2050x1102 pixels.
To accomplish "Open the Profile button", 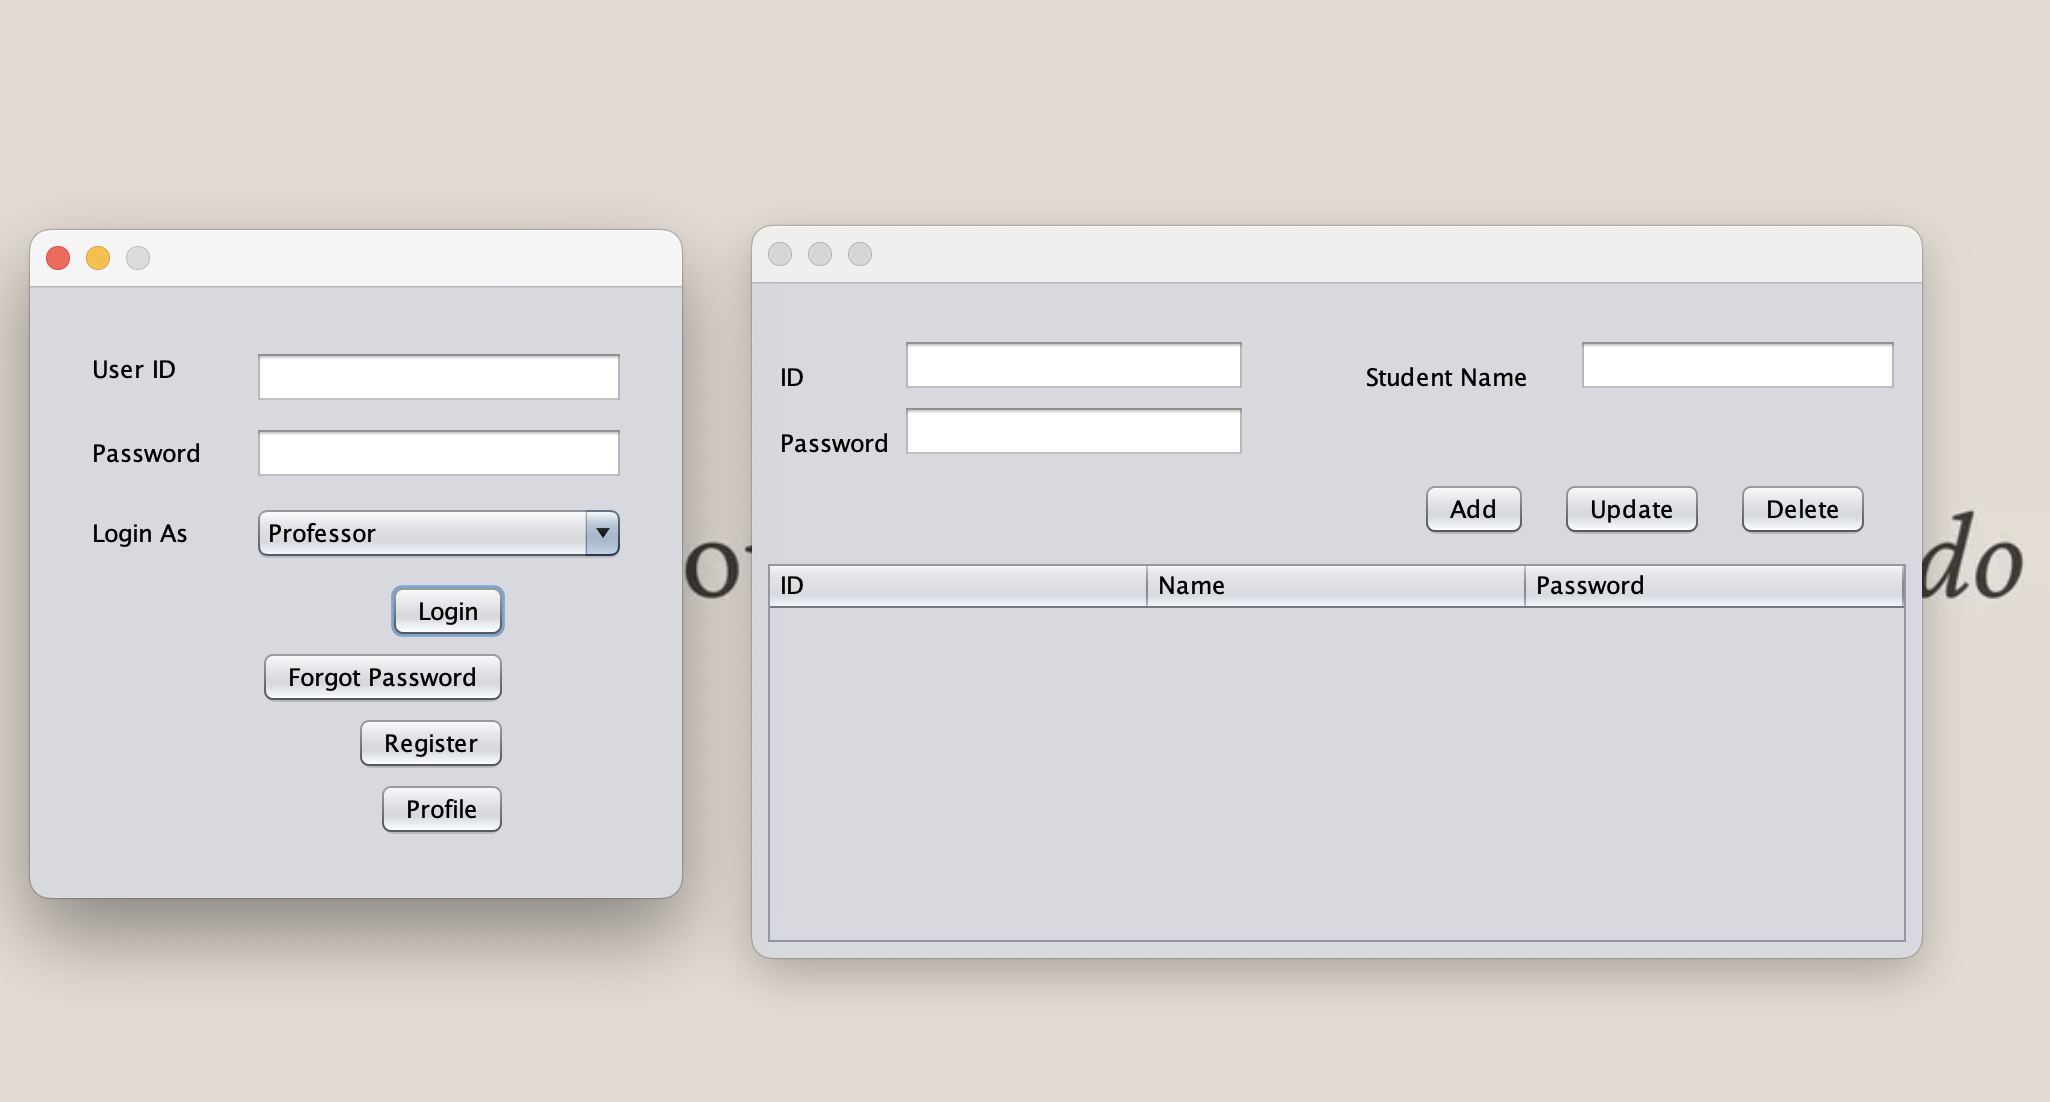I will click(x=441, y=809).
